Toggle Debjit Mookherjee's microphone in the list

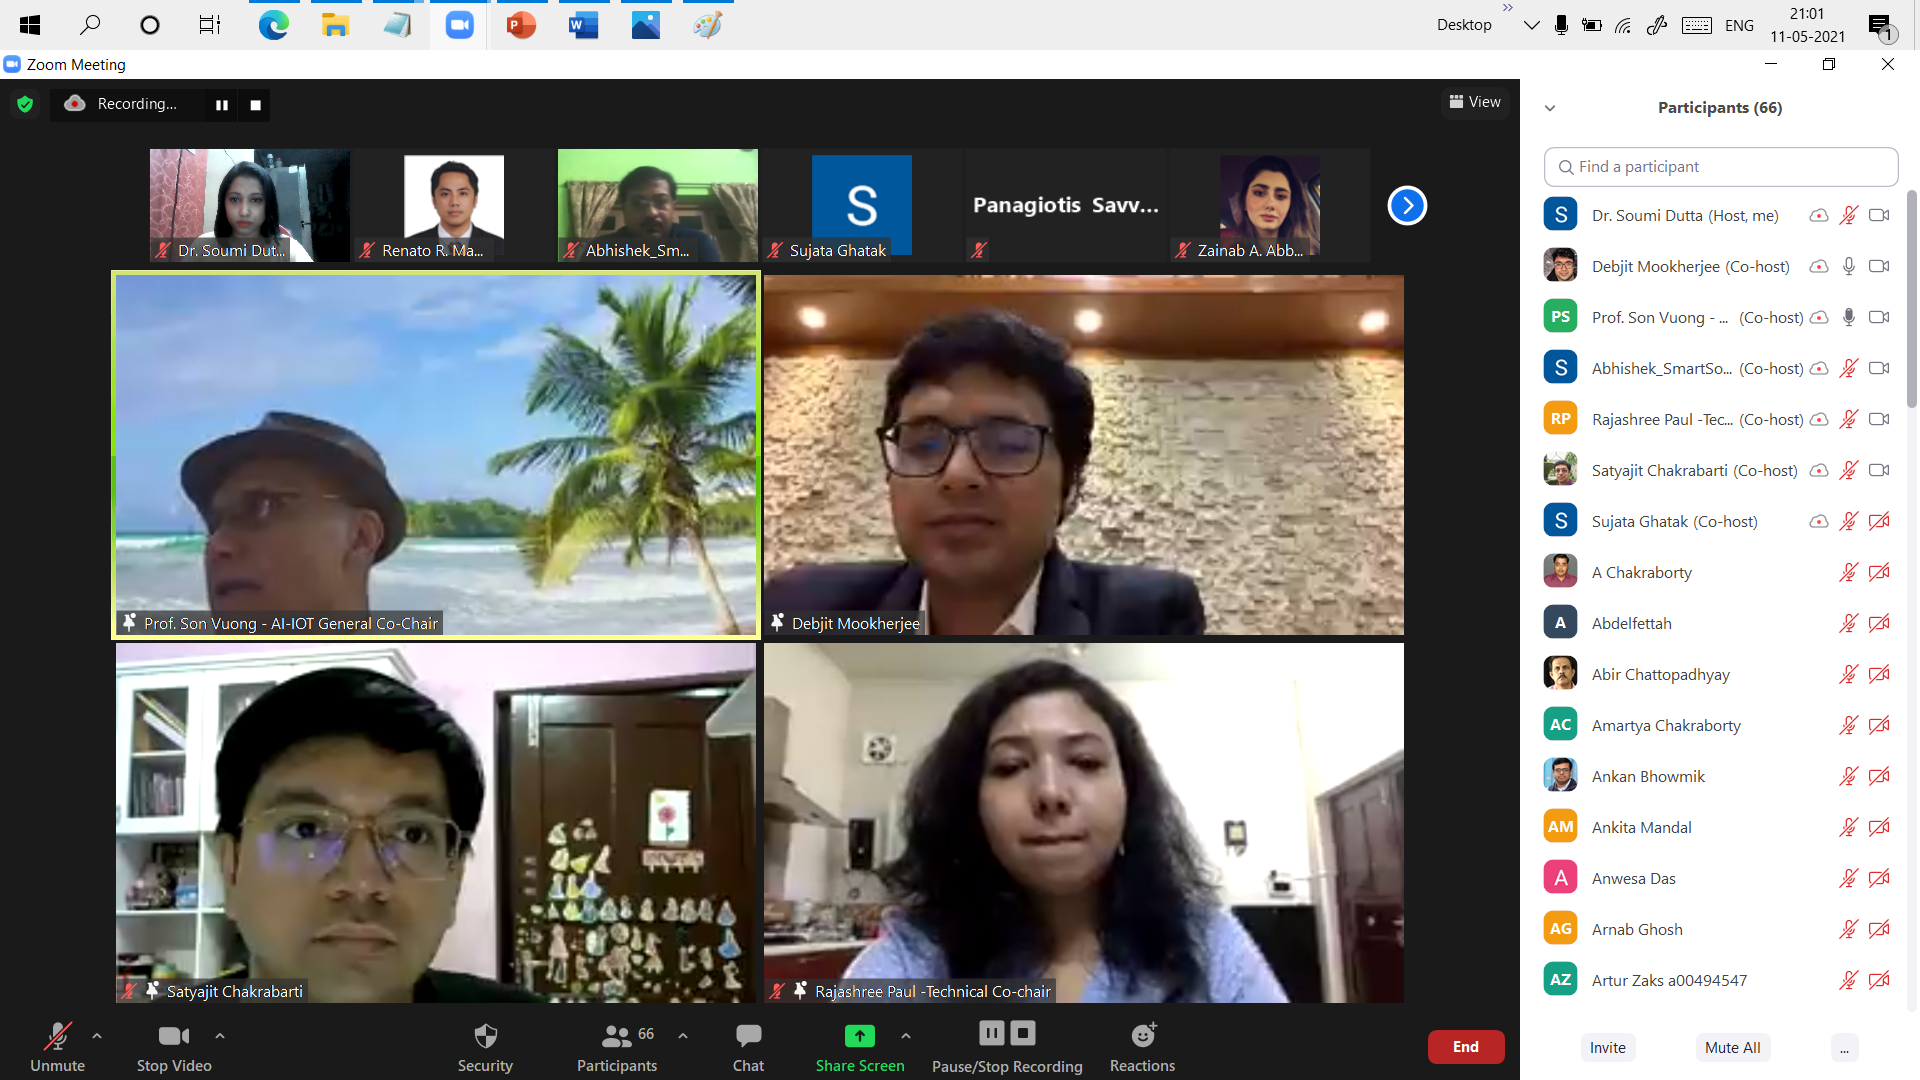tap(1849, 266)
